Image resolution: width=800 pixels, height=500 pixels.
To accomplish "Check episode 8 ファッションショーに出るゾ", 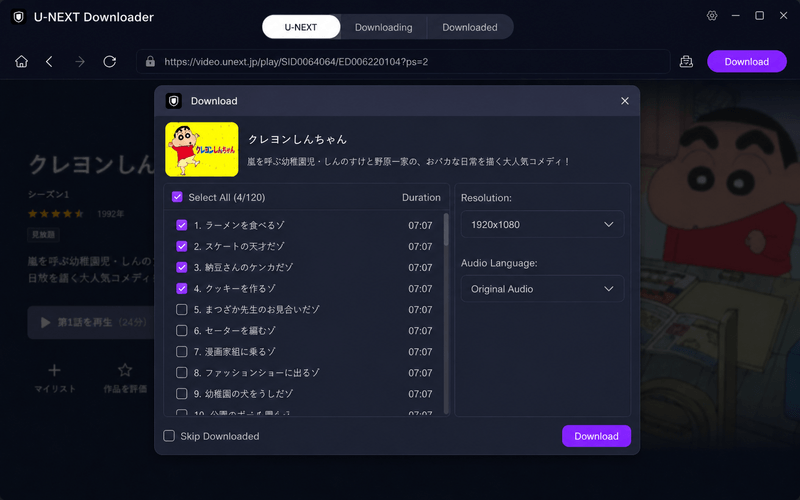I will (x=182, y=372).
